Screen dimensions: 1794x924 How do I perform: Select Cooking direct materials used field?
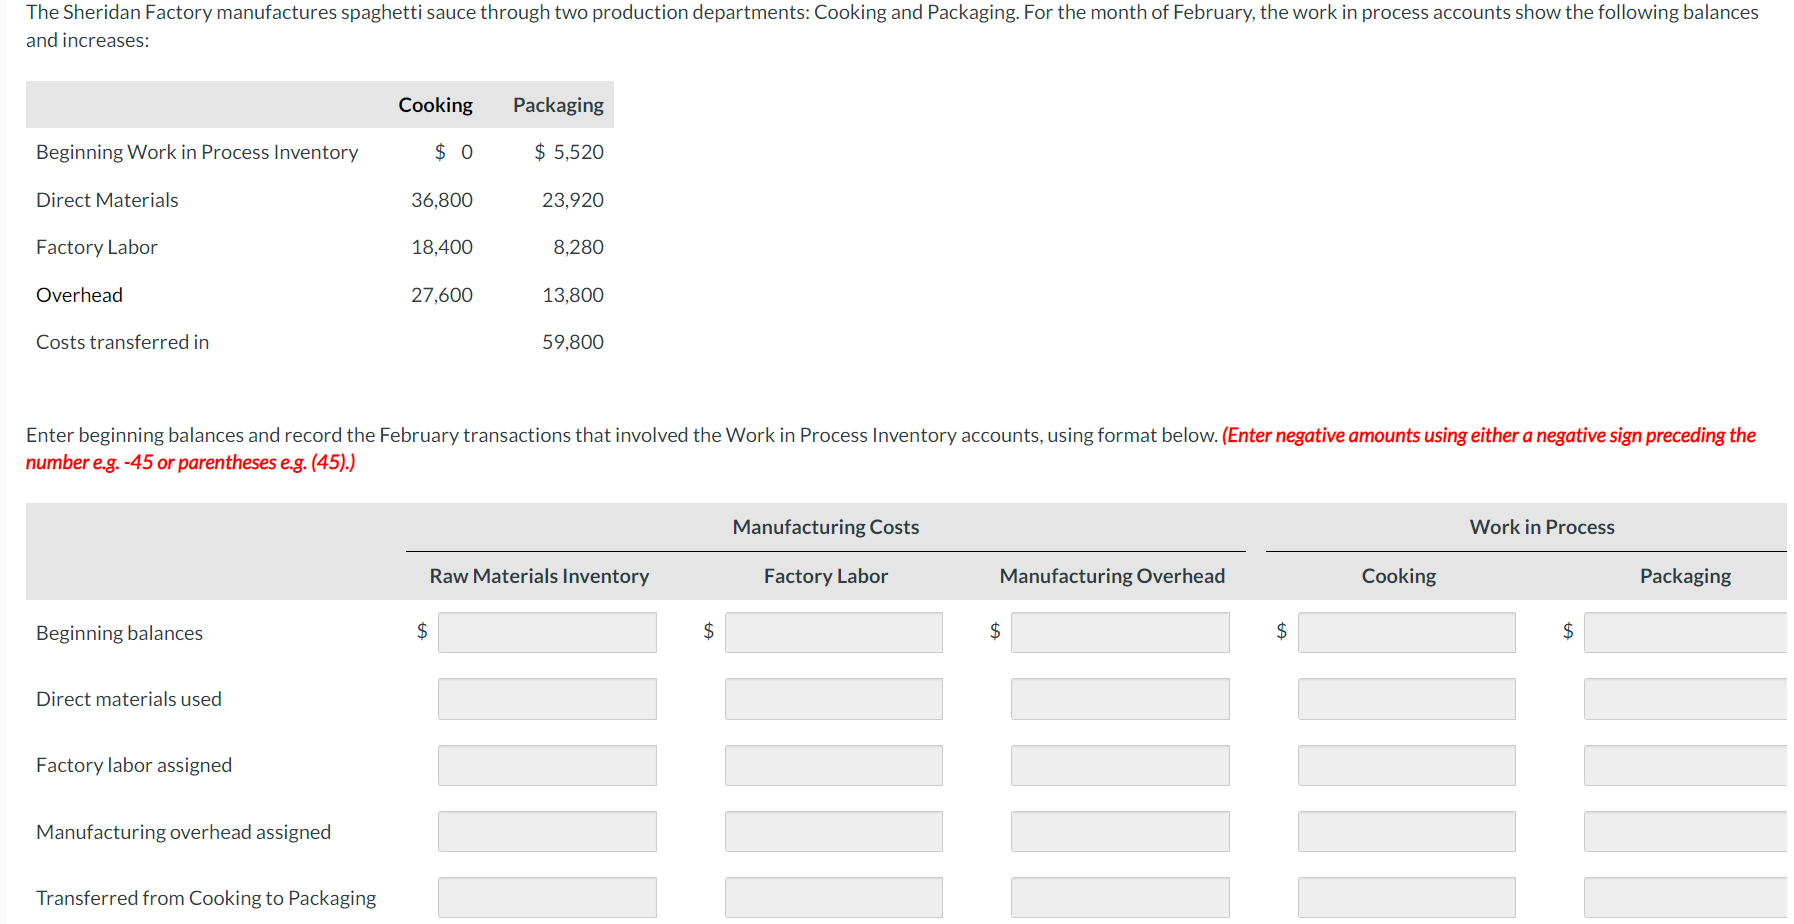tap(1407, 699)
